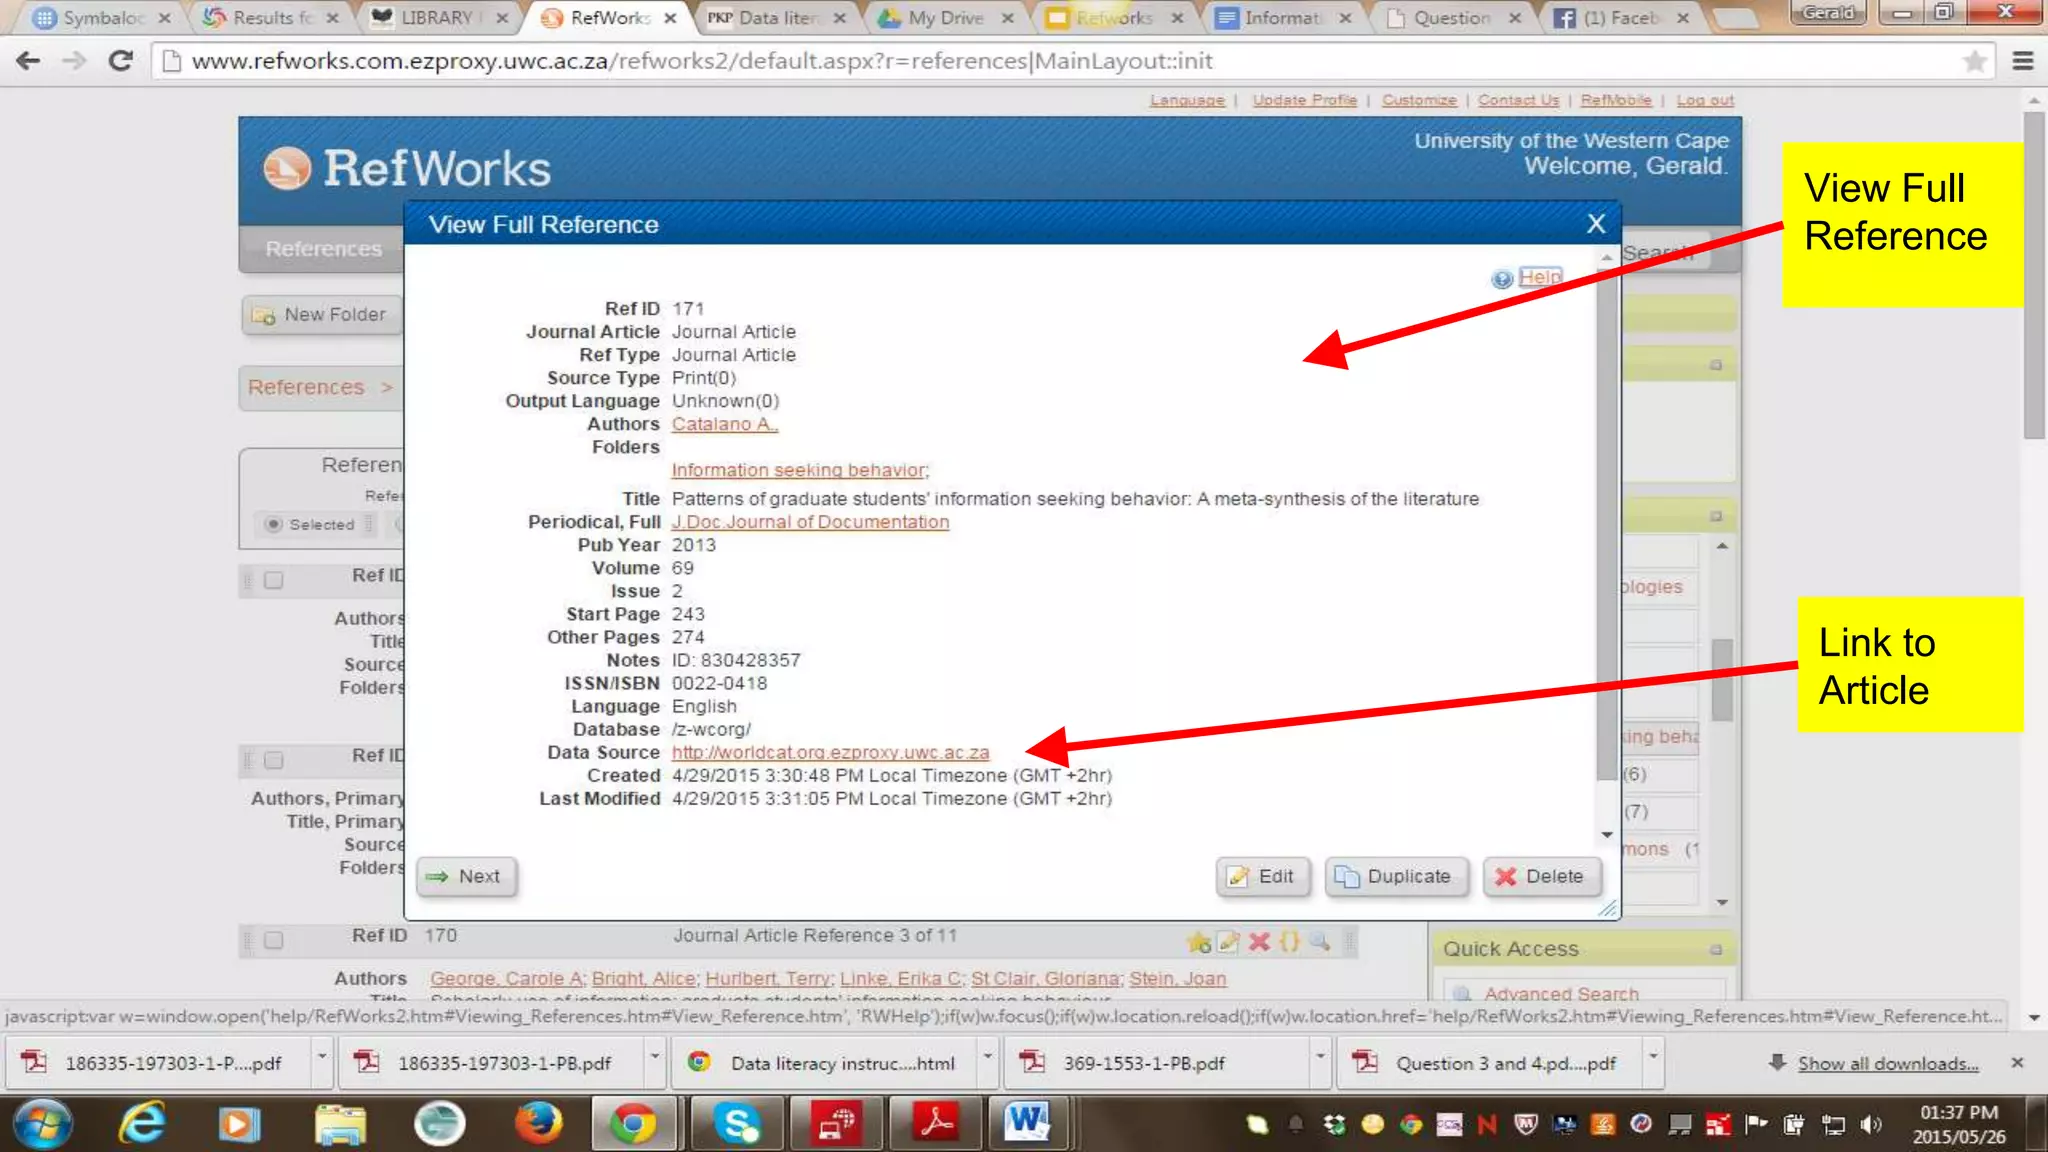
Task: Close the View Full Reference dialog
Action: (1596, 224)
